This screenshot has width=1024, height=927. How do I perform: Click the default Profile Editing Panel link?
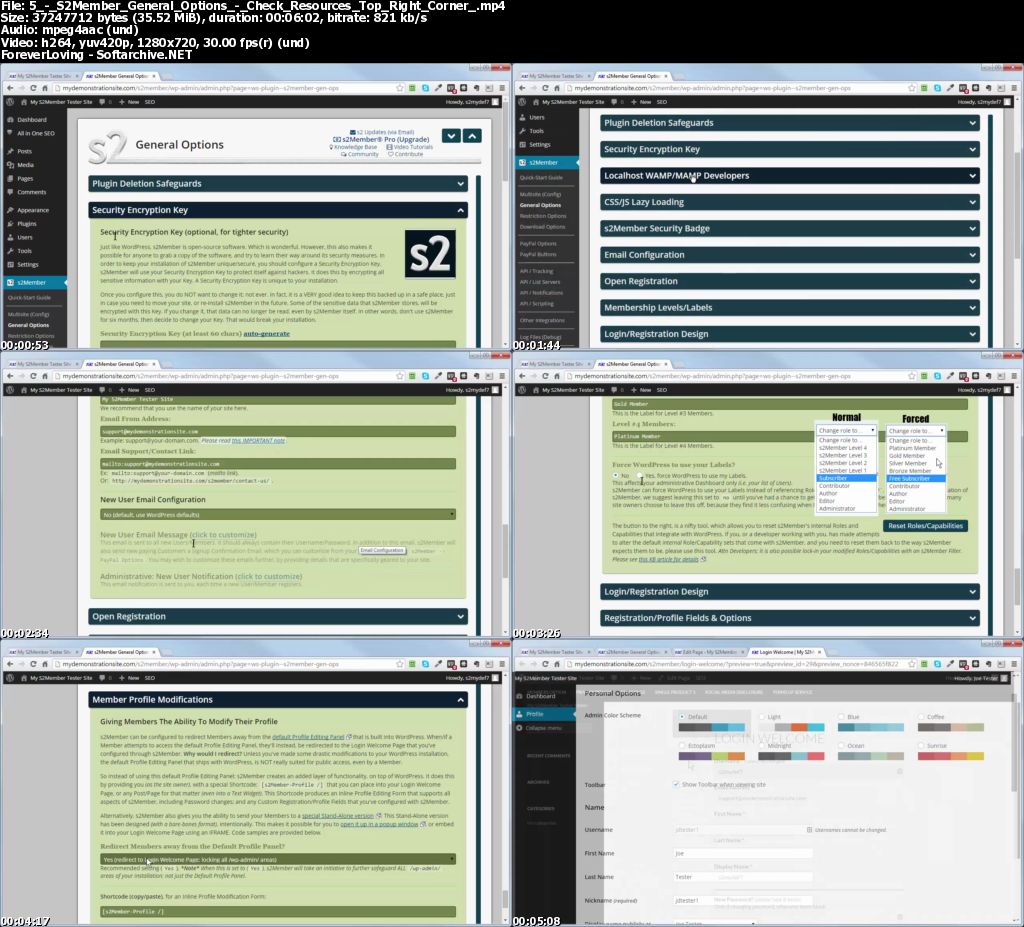(x=308, y=737)
